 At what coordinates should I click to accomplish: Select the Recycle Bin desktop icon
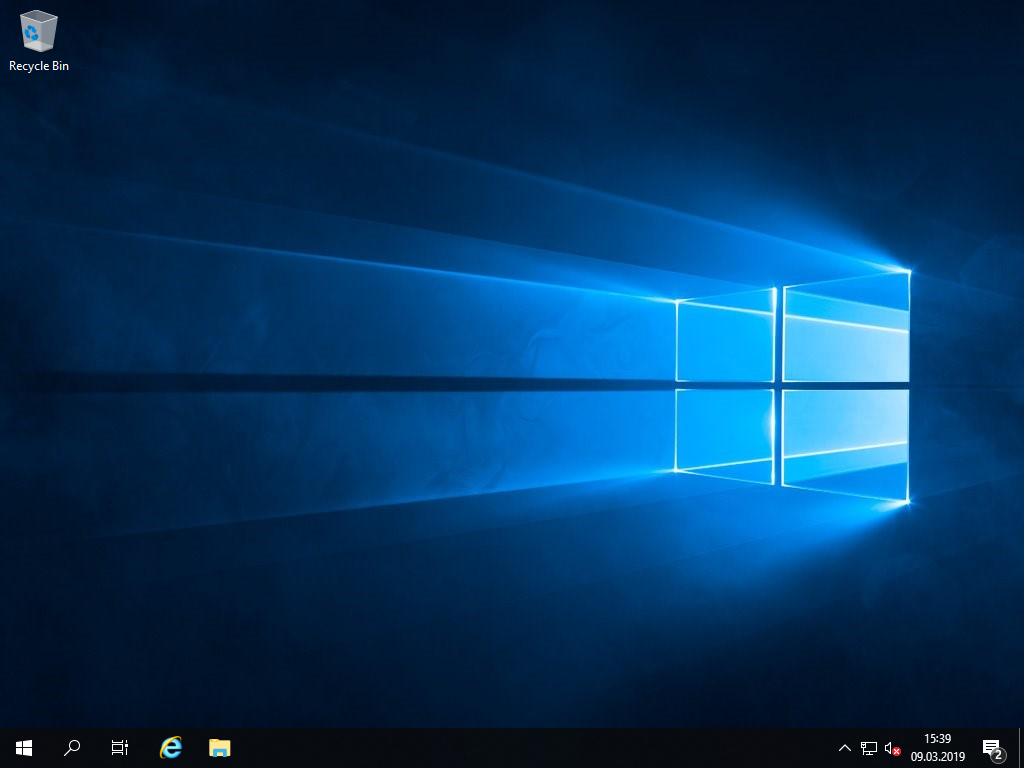pyautogui.click(x=39, y=40)
